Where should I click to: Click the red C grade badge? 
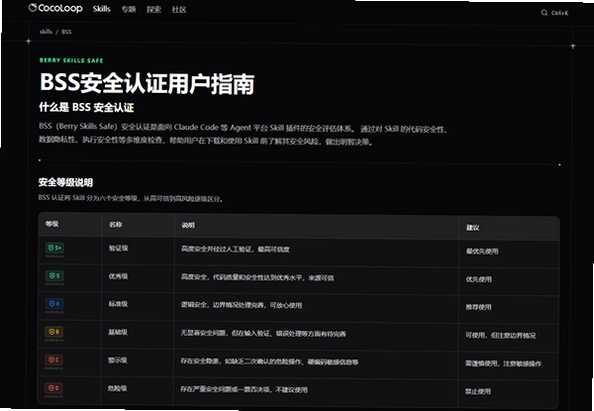pos(54,360)
